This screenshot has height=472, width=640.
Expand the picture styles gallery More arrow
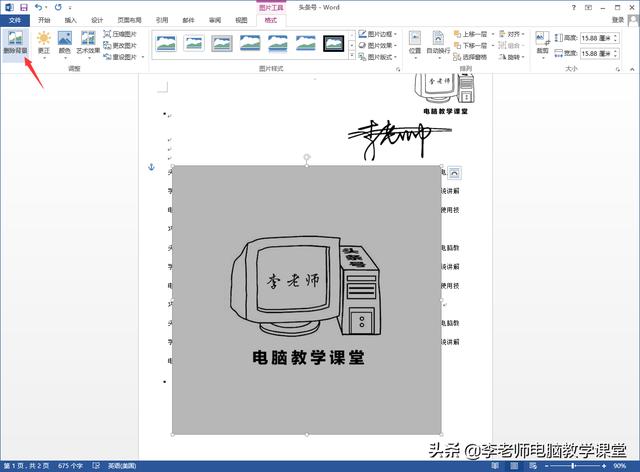352,56
